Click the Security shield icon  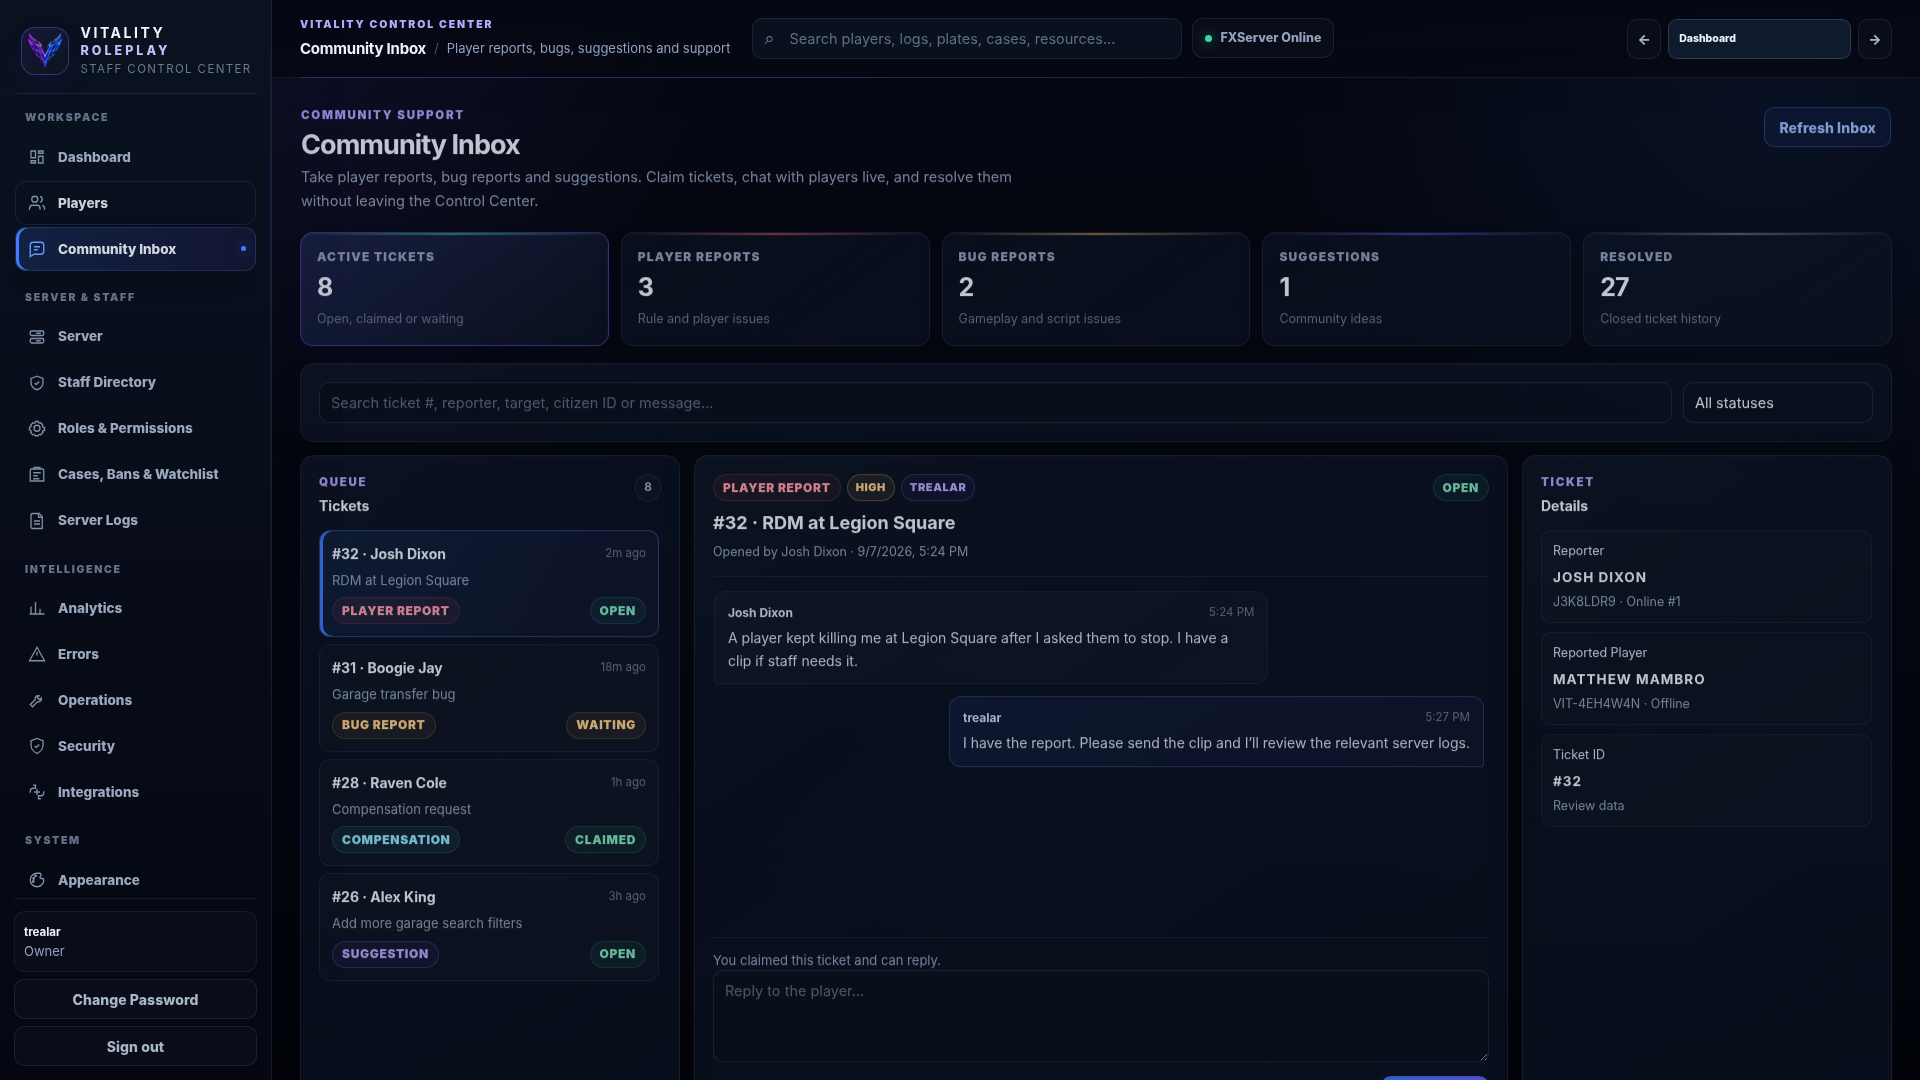click(x=37, y=746)
